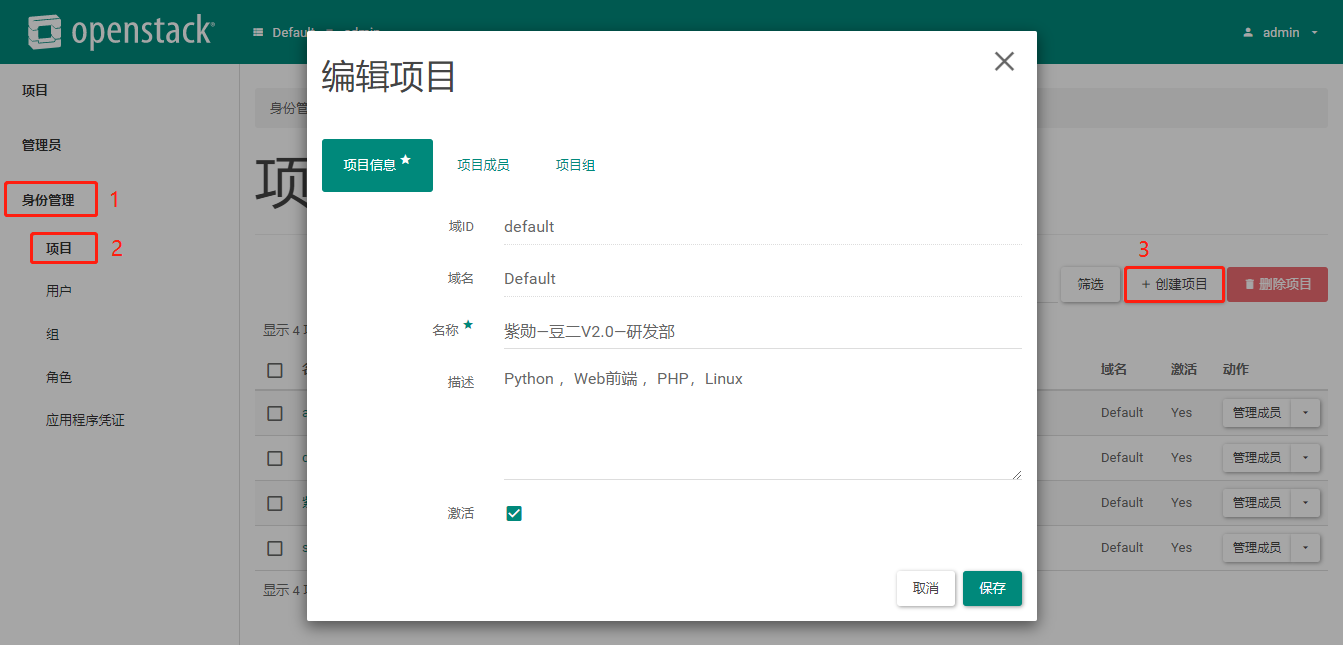The width and height of the screenshot is (1343, 645).
Task: Click the 创建项目 button
Action: coord(1175,285)
